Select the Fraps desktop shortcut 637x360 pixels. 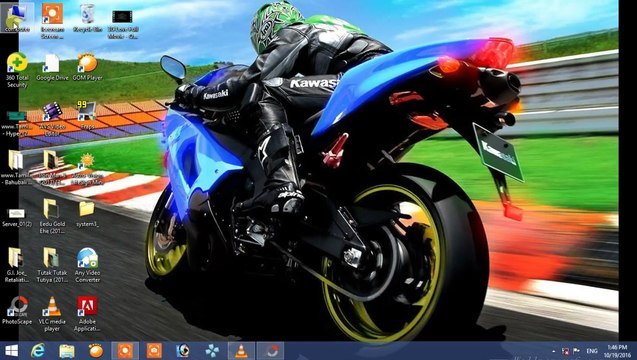(x=87, y=115)
